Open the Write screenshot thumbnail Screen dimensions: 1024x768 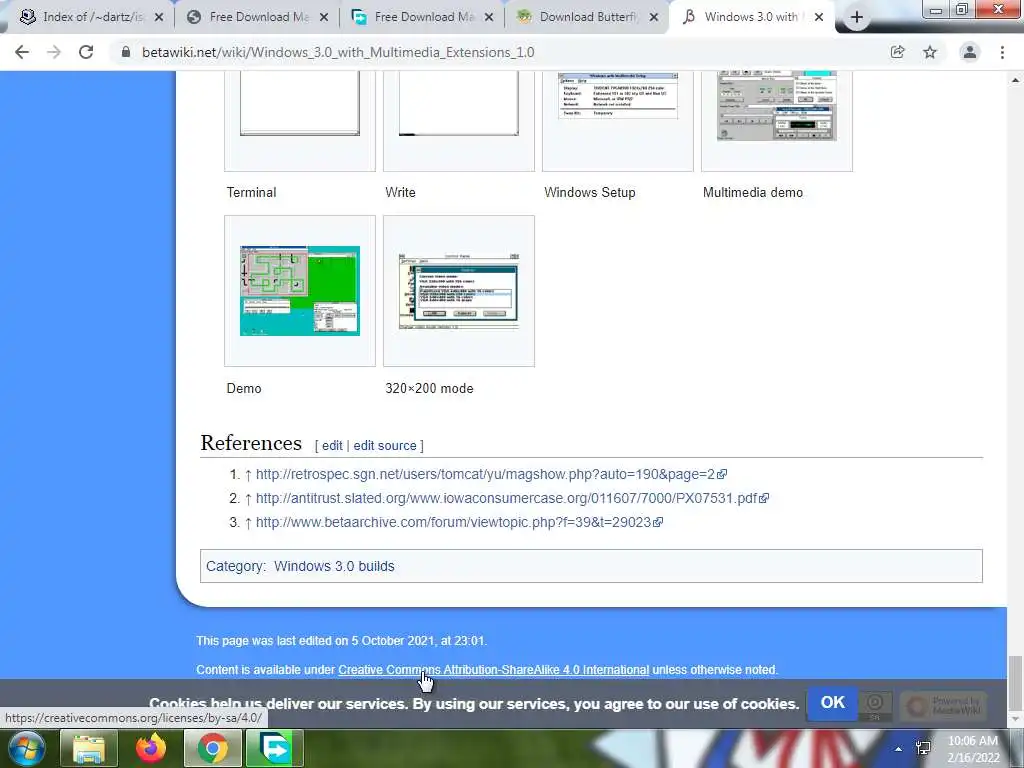click(458, 104)
